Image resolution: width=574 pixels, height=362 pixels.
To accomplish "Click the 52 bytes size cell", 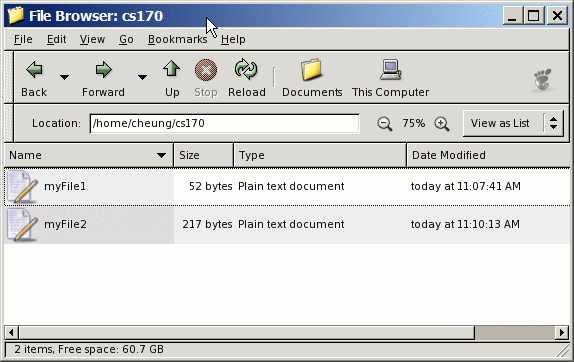I will [x=210, y=186].
